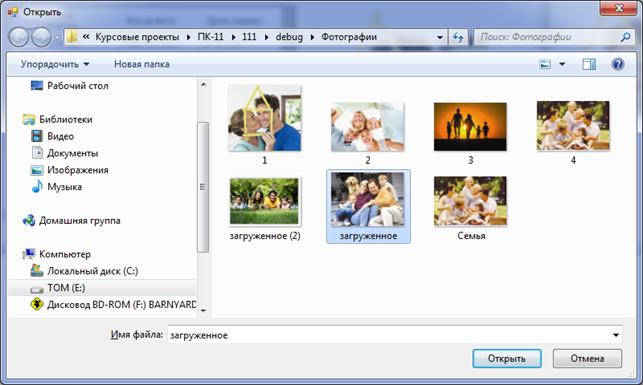The height and width of the screenshot is (385, 643).
Task: Click the folder icon in address bar
Action: coord(72,37)
